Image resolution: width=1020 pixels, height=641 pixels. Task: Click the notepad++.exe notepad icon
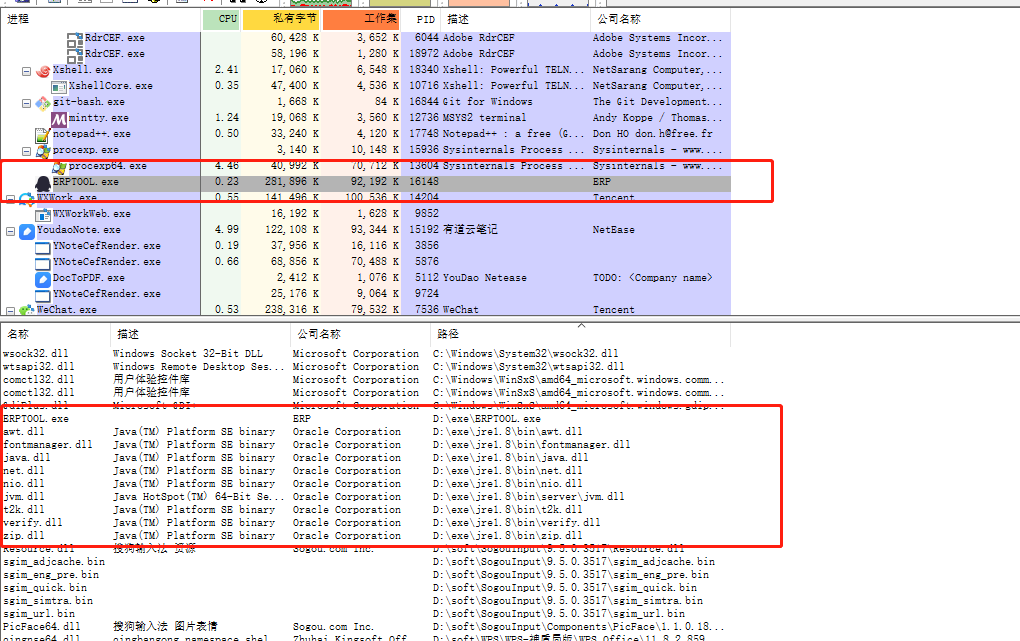pyautogui.click(x=43, y=134)
